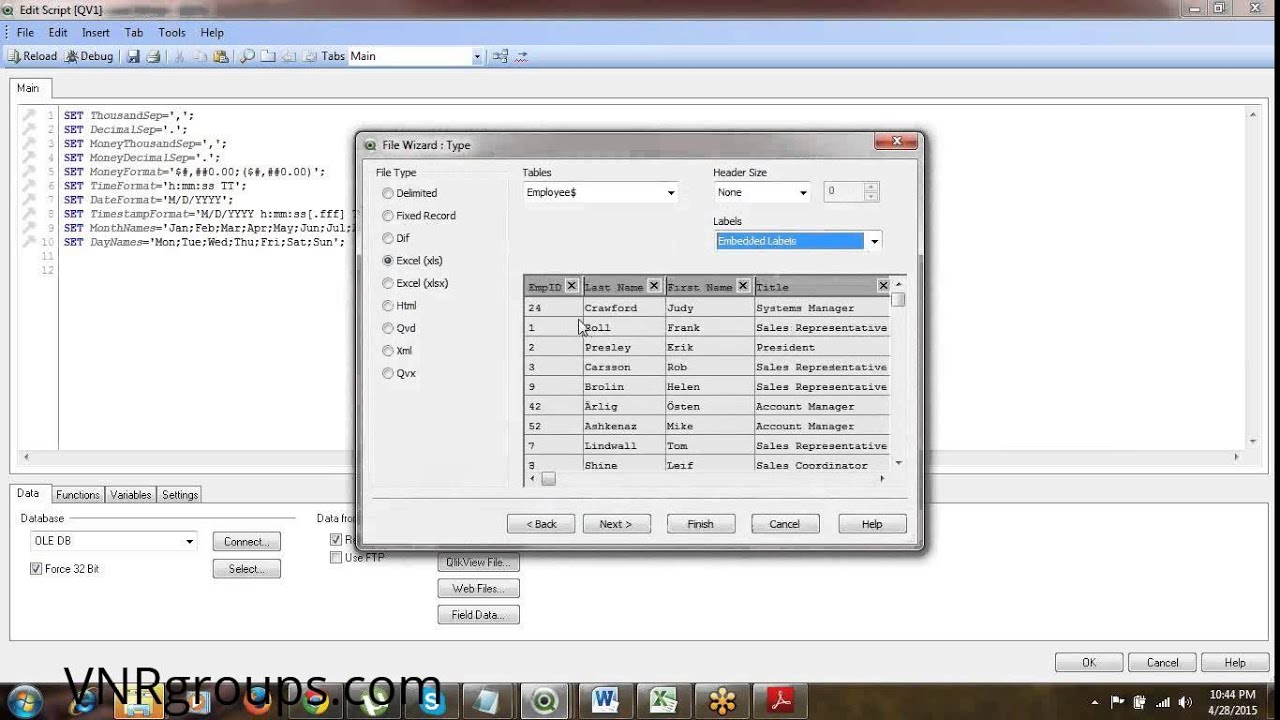Remove the Title column via X
1280x720 pixels.
pyautogui.click(x=883, y=286)
